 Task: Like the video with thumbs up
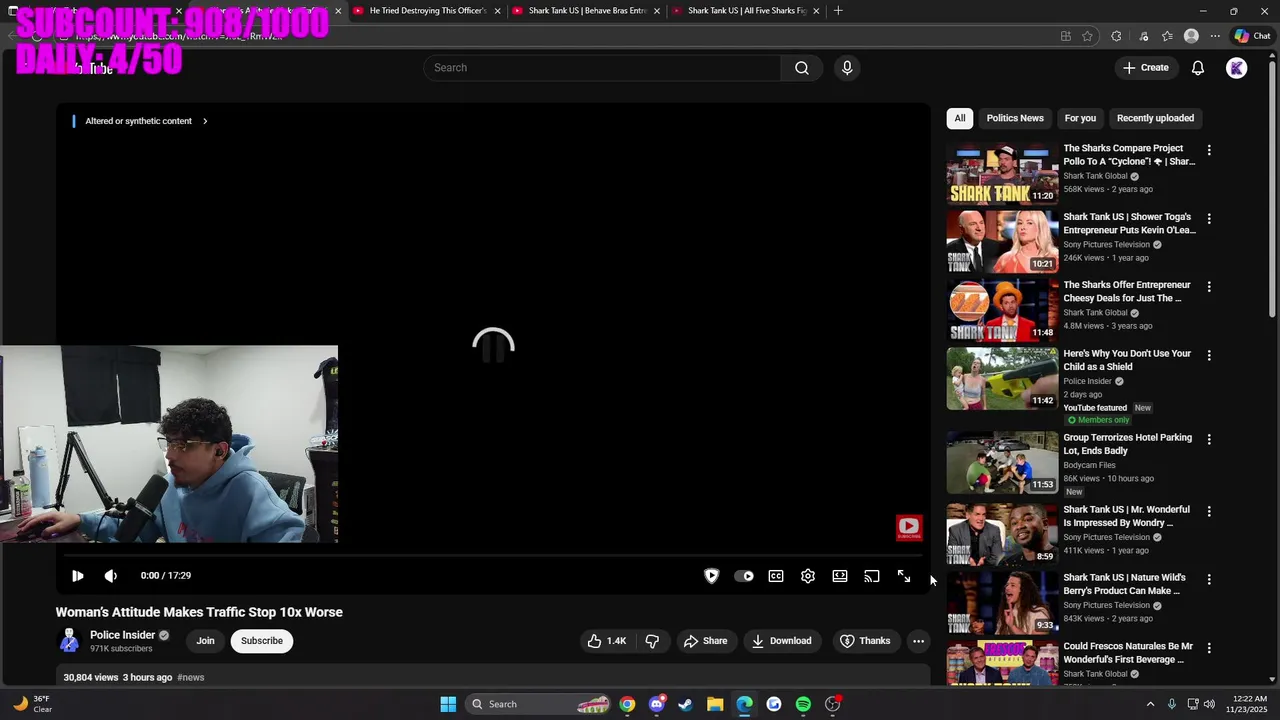point(606,641)
